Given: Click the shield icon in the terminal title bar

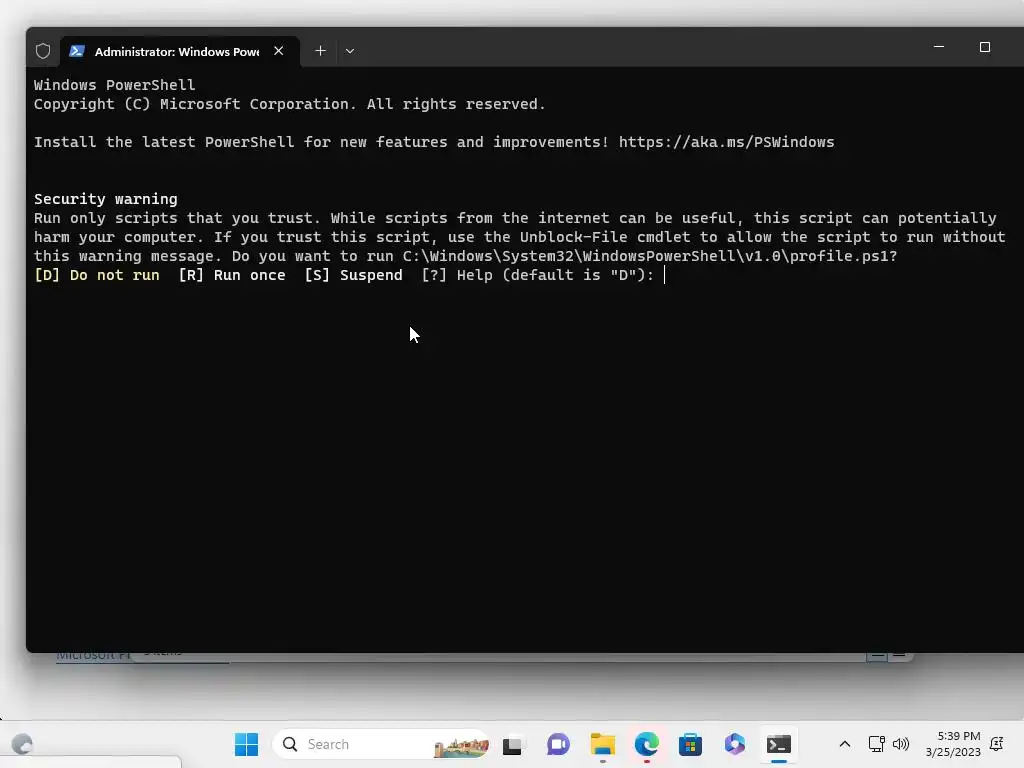Looking at the screenshot, I should coord(43,51).
